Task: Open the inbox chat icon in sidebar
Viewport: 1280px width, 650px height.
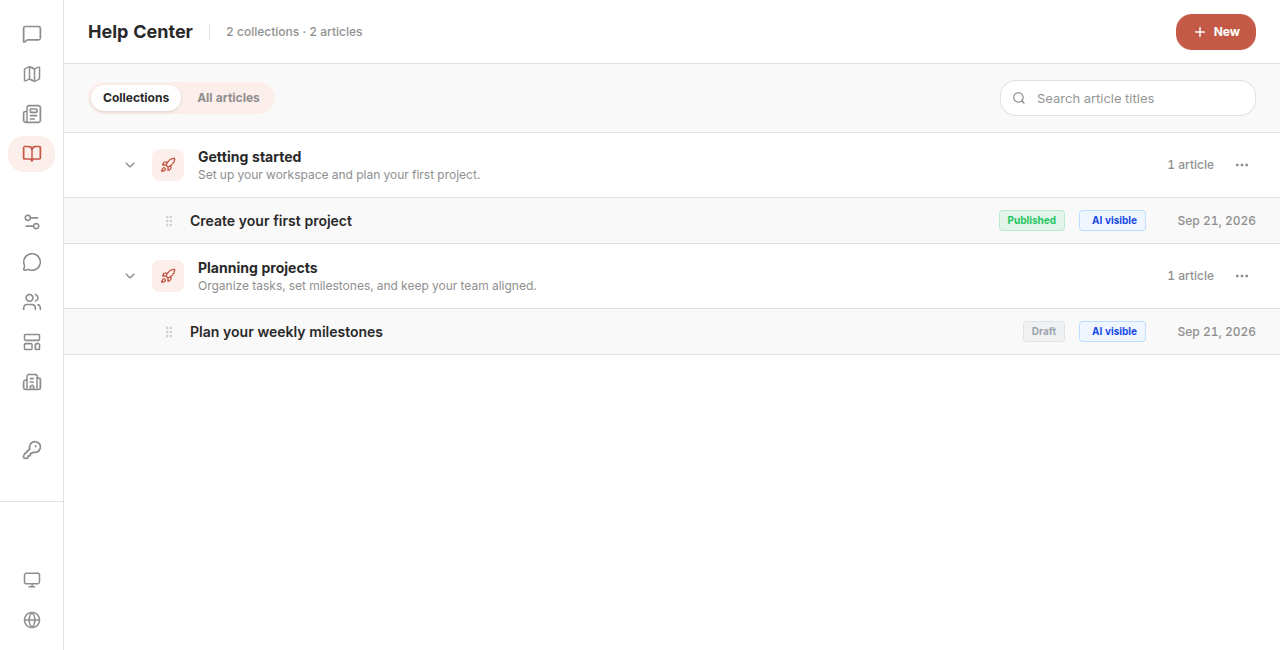Action: pos(32,34)
